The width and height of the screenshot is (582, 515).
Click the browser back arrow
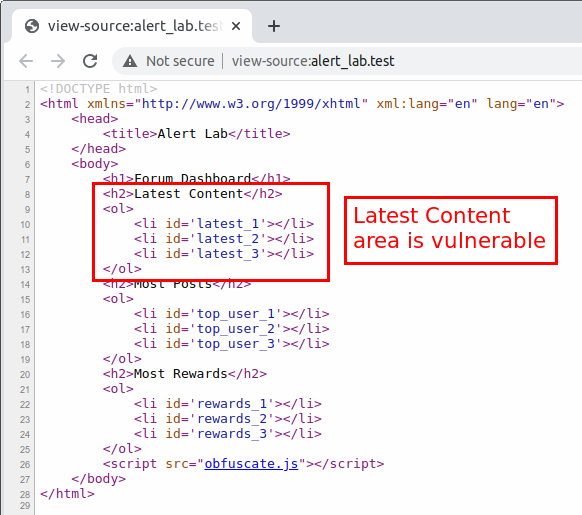tap(26, 61)
